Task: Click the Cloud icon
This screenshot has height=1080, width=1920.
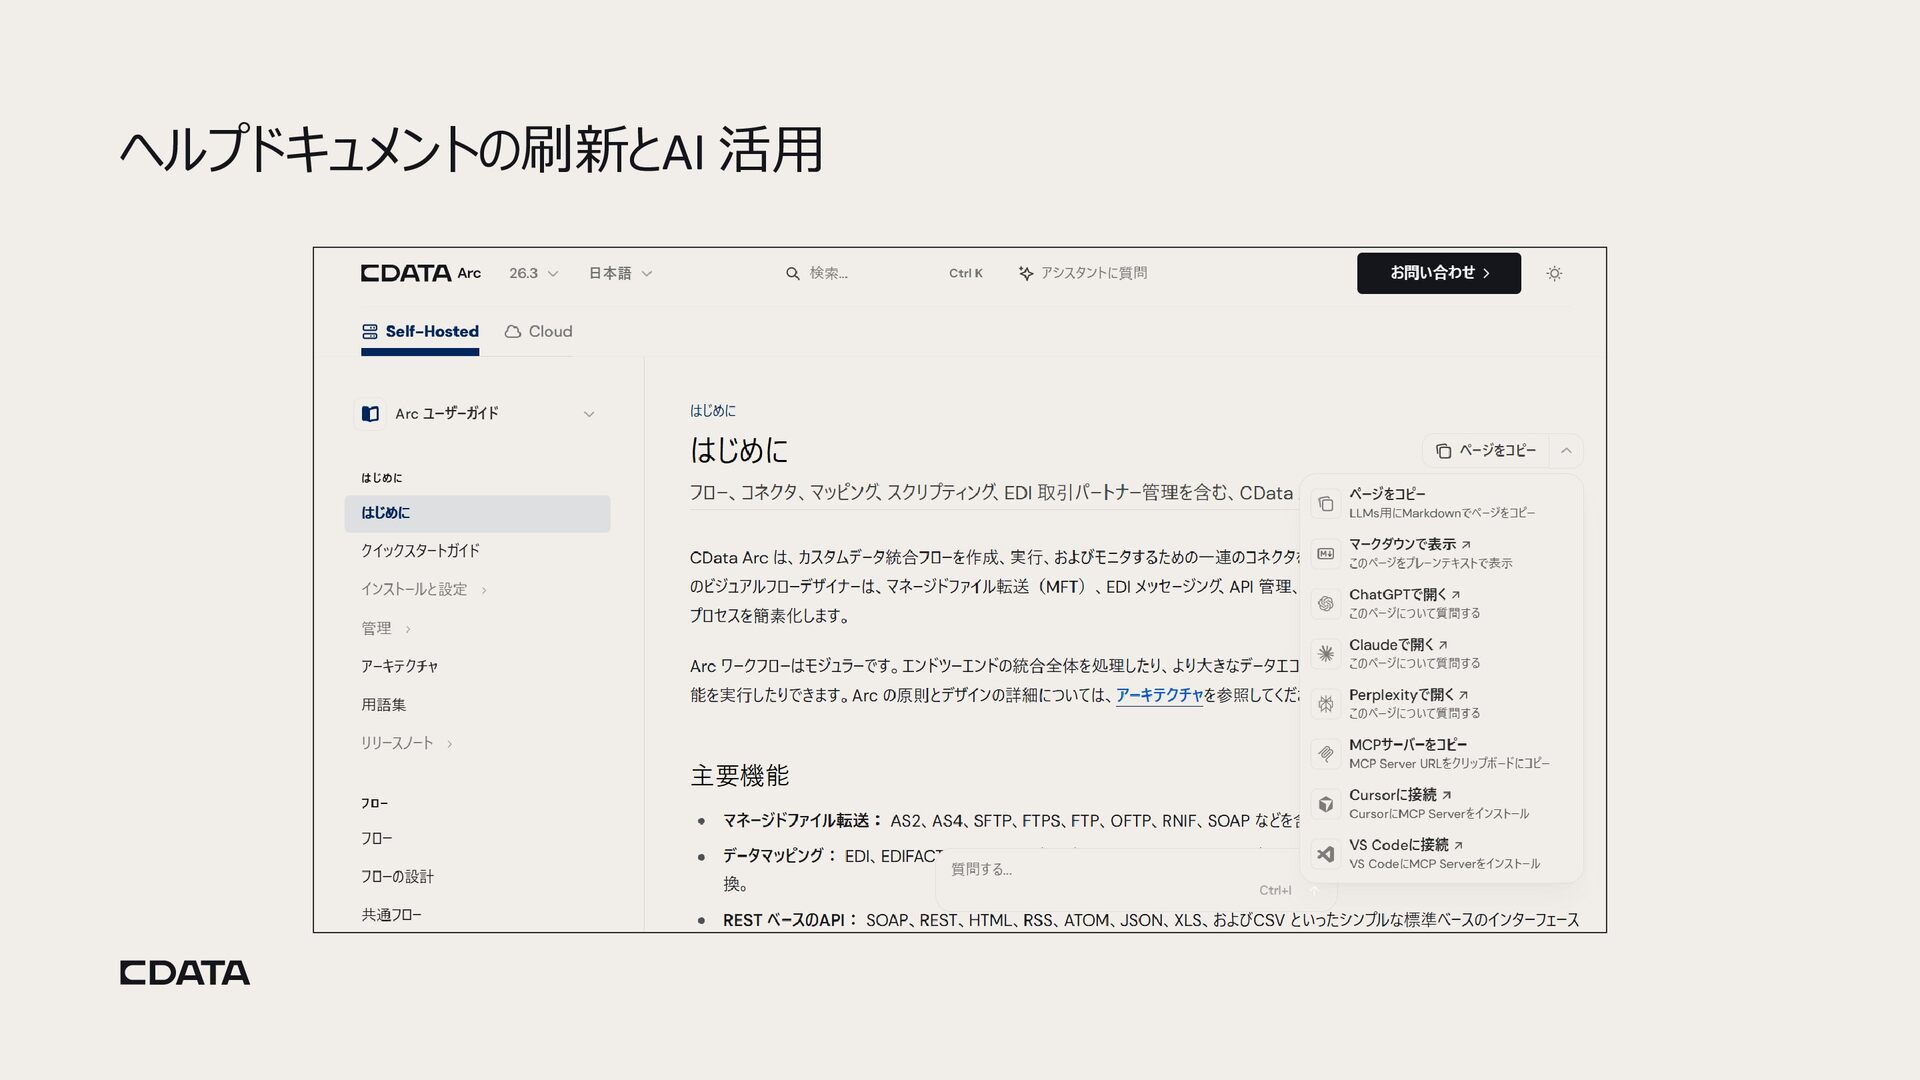Action: pos(513,331)
